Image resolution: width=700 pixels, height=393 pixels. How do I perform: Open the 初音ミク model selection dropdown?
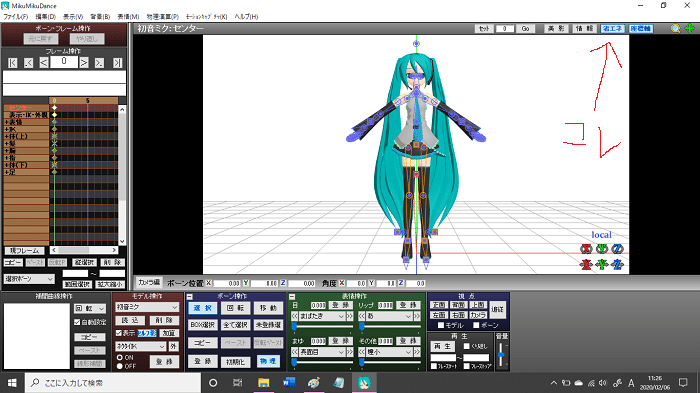[x=147, y=307]
